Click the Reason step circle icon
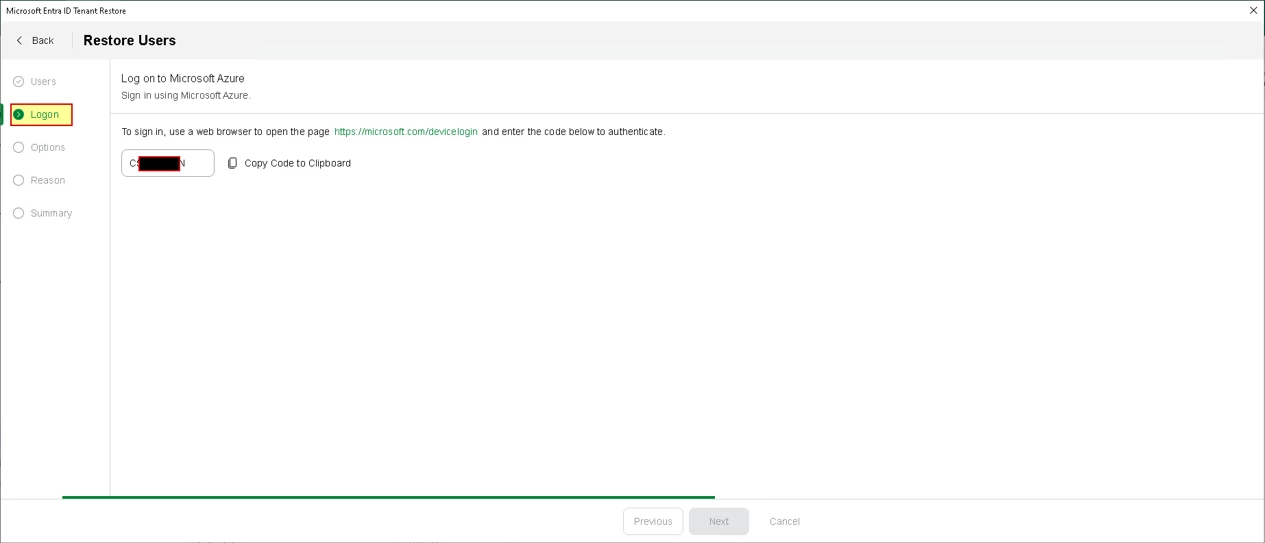 [x=18, y=181]
